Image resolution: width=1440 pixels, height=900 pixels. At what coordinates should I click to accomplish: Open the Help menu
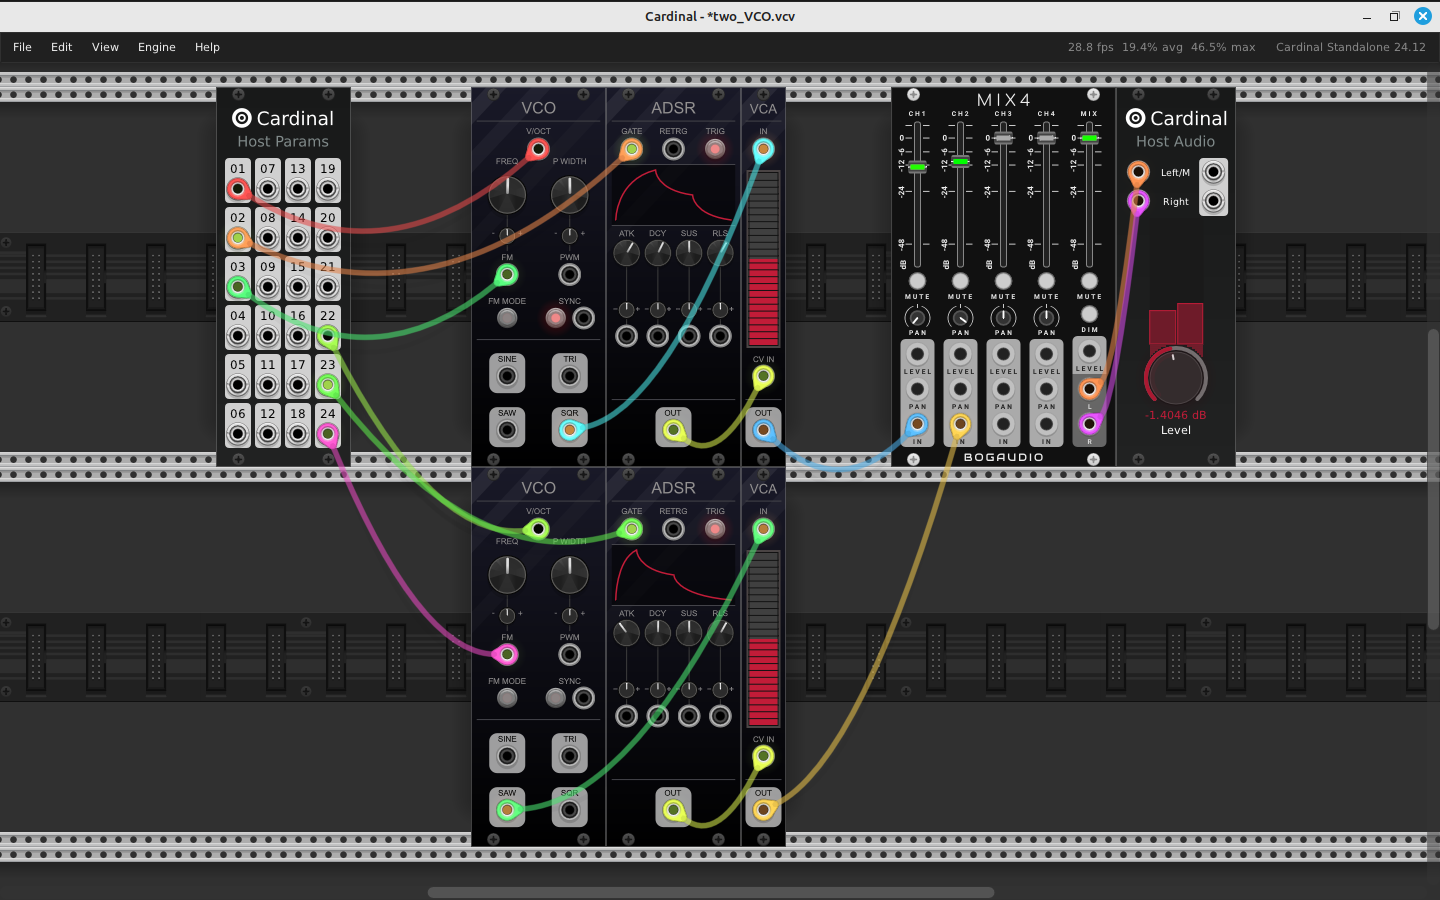[207, 47]
